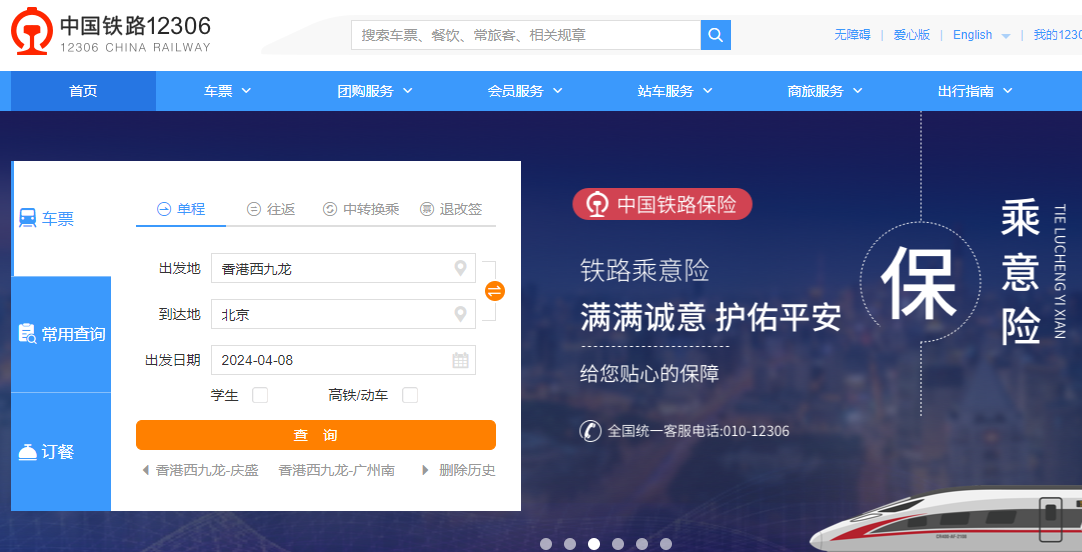Select history route 香港西九龙-广州南

pyautogui.click(x=337, y=471)
